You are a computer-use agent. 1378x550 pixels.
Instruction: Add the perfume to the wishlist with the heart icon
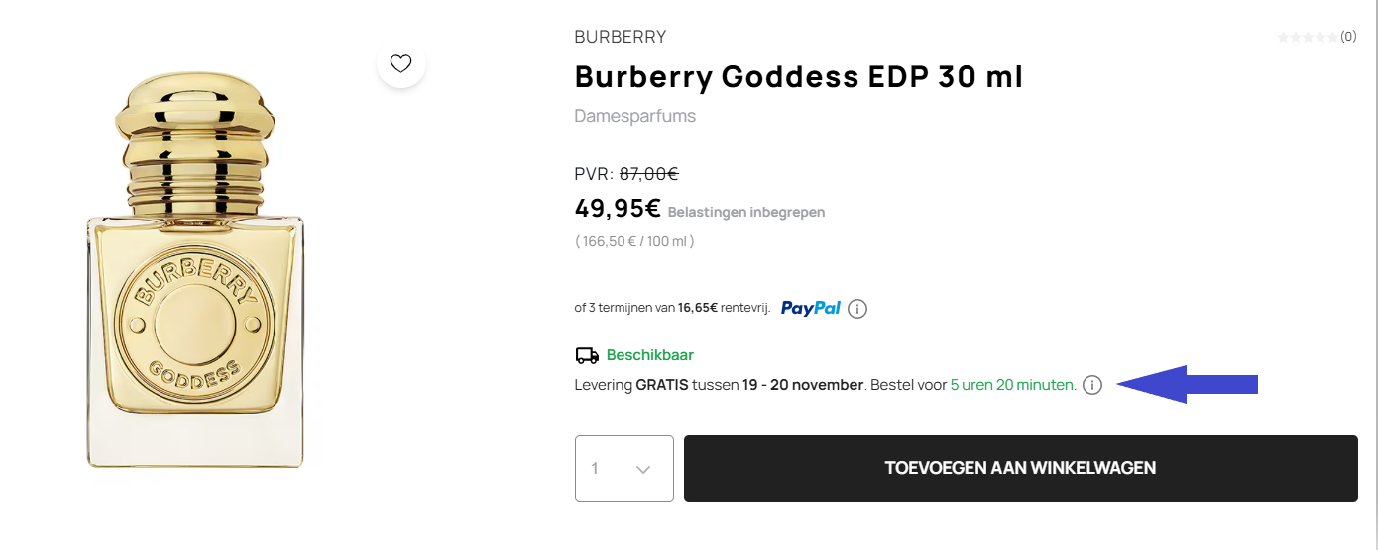(401, 64)
